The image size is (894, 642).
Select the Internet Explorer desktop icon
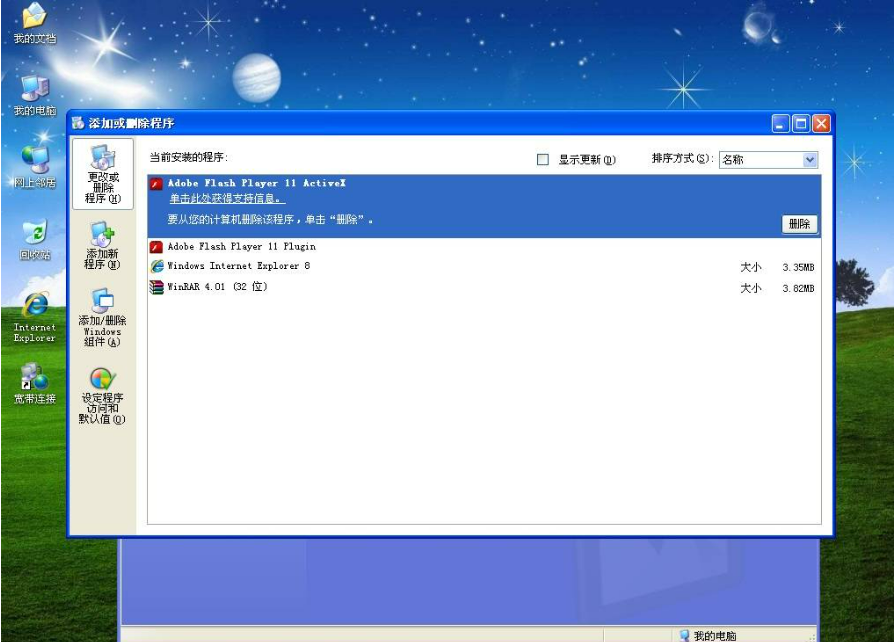pos(35,317)
